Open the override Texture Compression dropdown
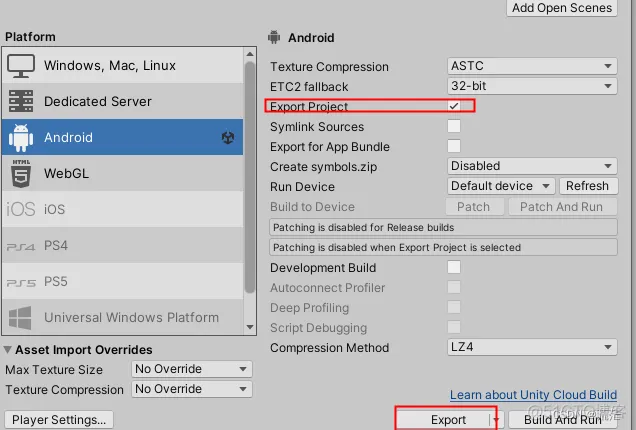This screenshot has height=430, width=636. [x=191, y=389]
